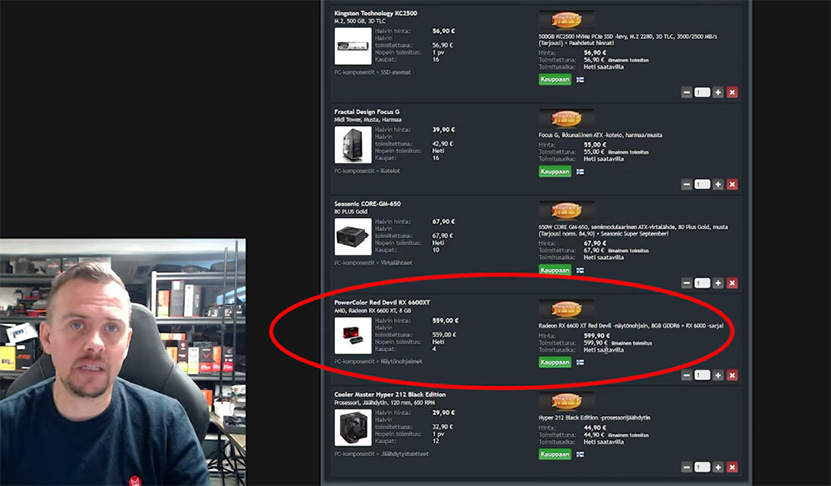
Task: Click Kauppaan button for Kingston KC2500
Action: pos(555,79)
